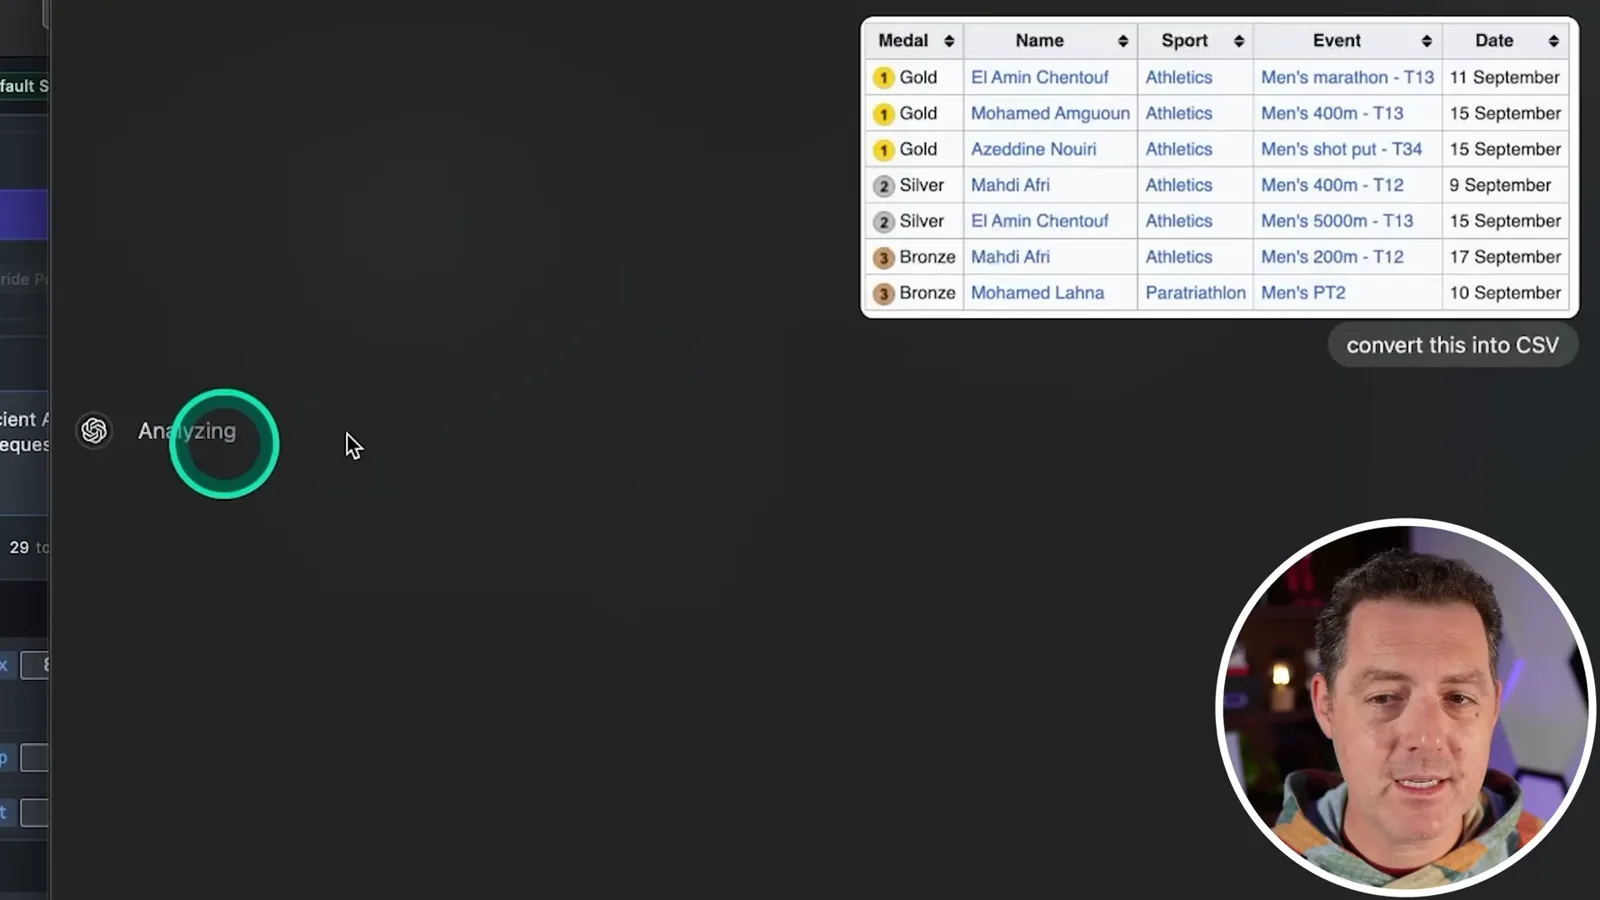Open Men's 5000m - T13 event link
This screenshot has height=900, width=1600.
tap(1337, 221)
